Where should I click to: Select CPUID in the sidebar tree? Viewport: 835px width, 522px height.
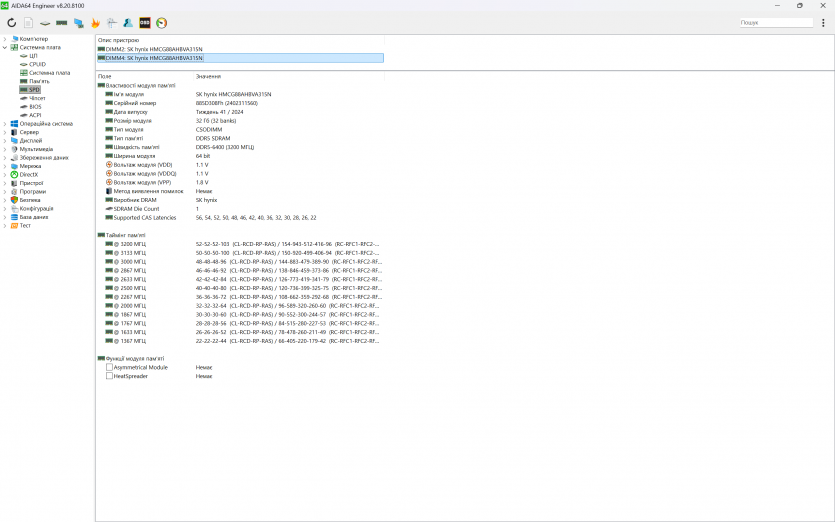(37, 64)
